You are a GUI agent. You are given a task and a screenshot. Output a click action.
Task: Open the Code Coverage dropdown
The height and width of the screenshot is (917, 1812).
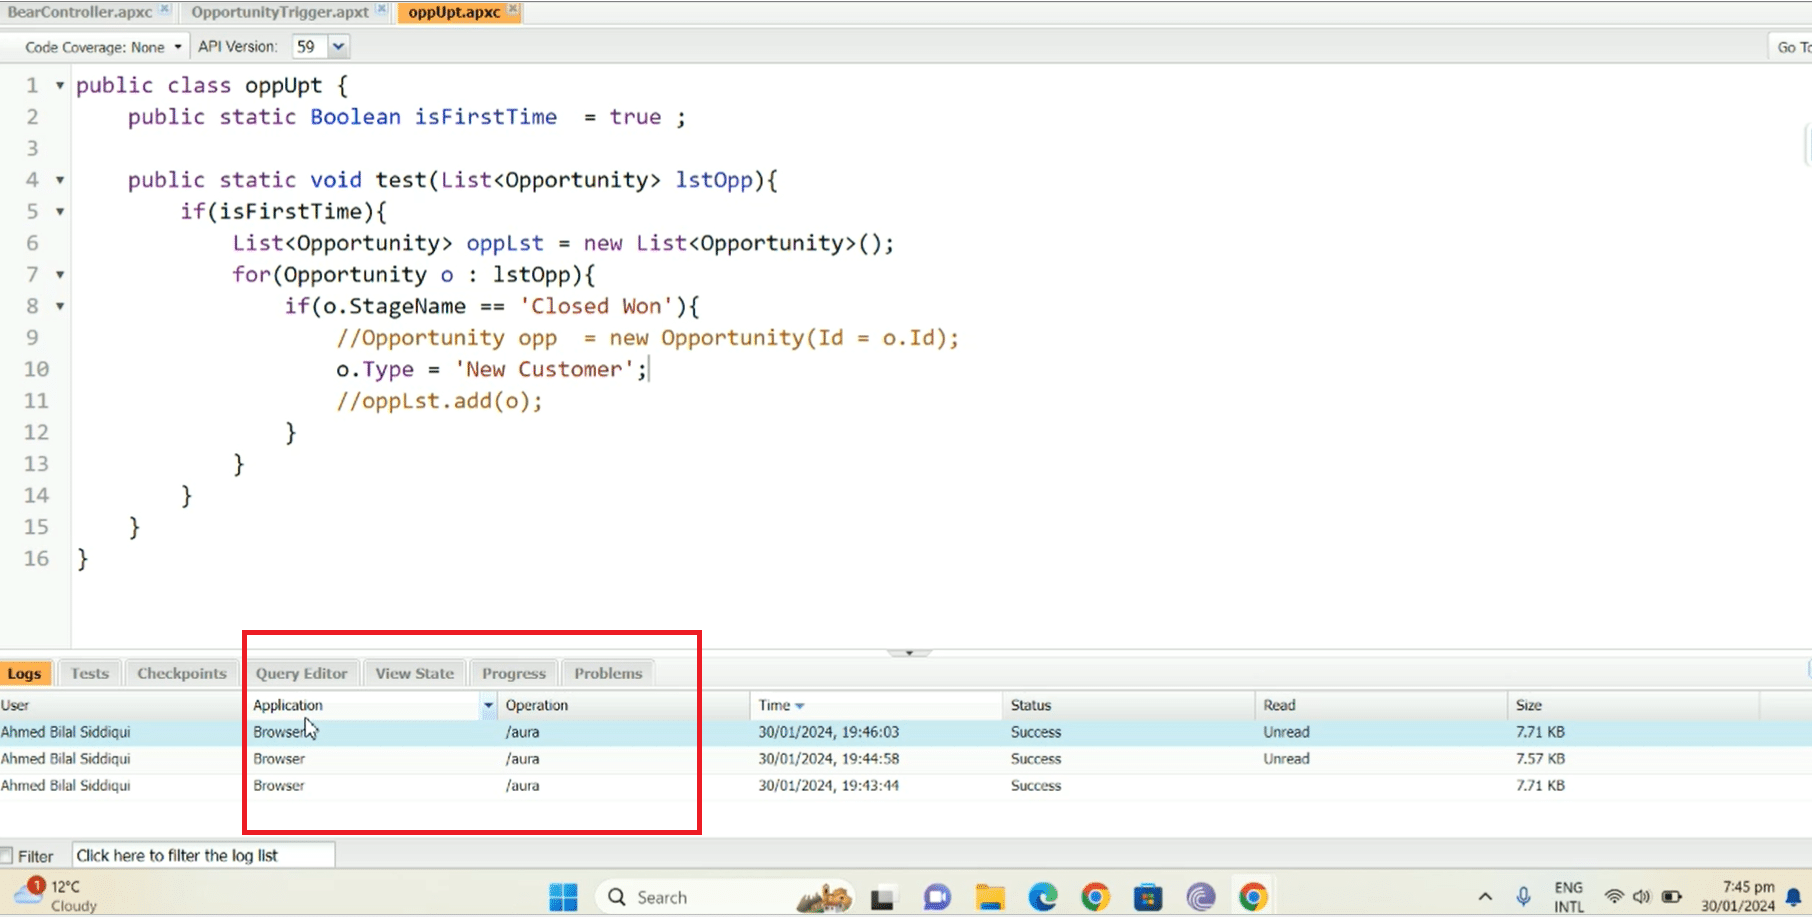point(103,47)
